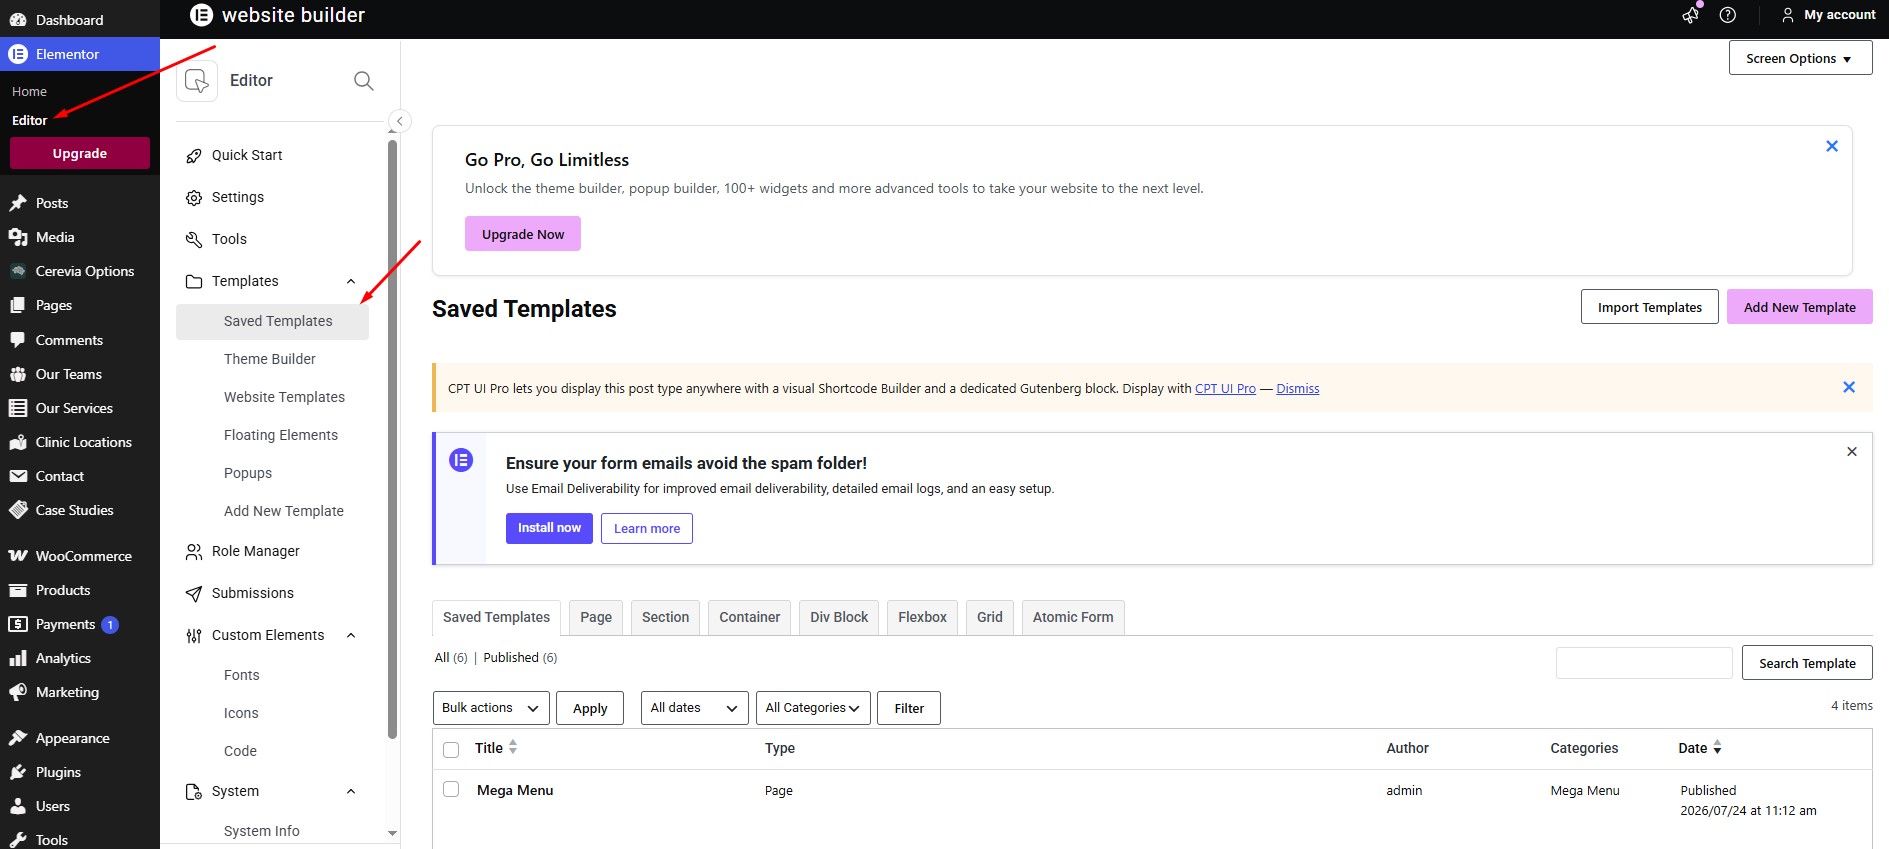Open Theme Builder in Templates submenu

click(x=270, y=359)
